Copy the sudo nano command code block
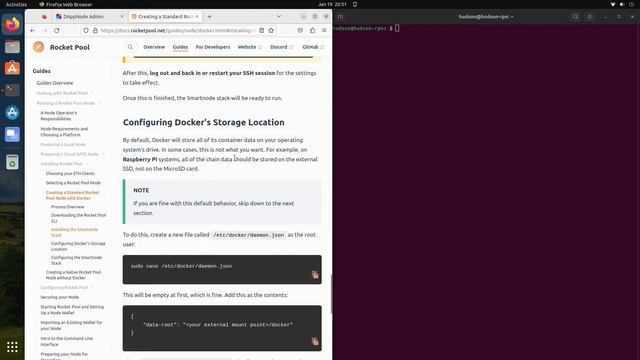640x360 pixels. 315,275
